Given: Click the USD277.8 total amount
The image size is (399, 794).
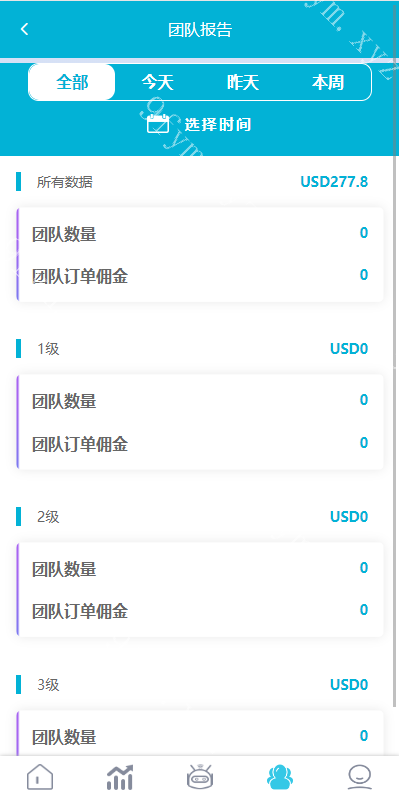Looking at the screenshot, I should 334,181.
